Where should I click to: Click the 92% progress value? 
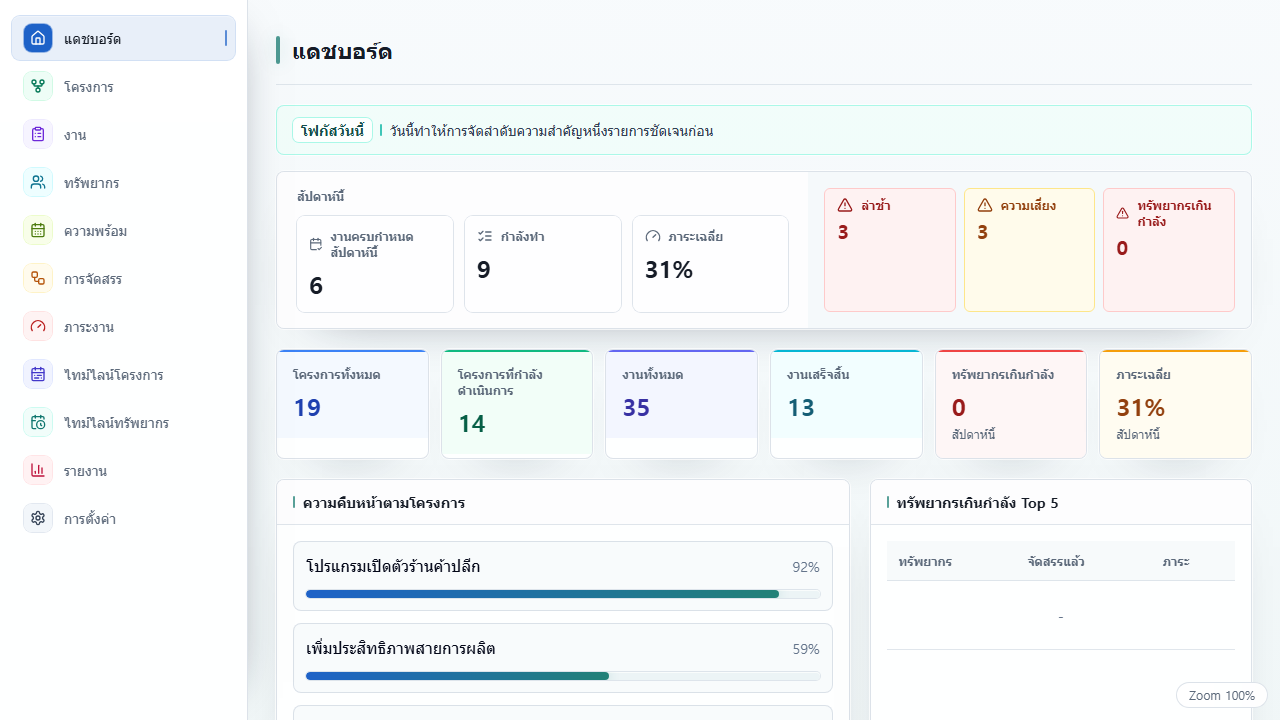click(806, 567)
